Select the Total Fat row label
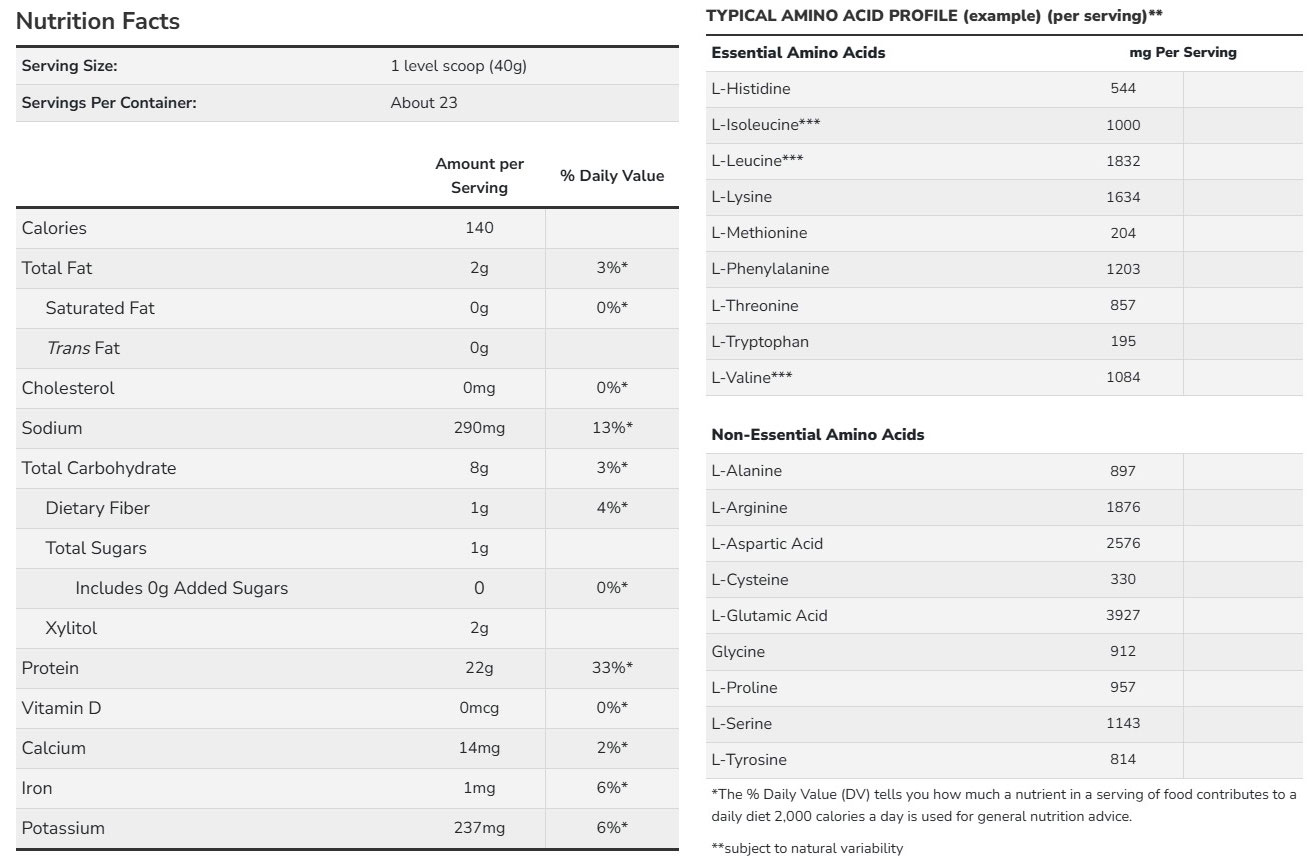Viewport: 1316px width, 864px height. tap(57, 268)
